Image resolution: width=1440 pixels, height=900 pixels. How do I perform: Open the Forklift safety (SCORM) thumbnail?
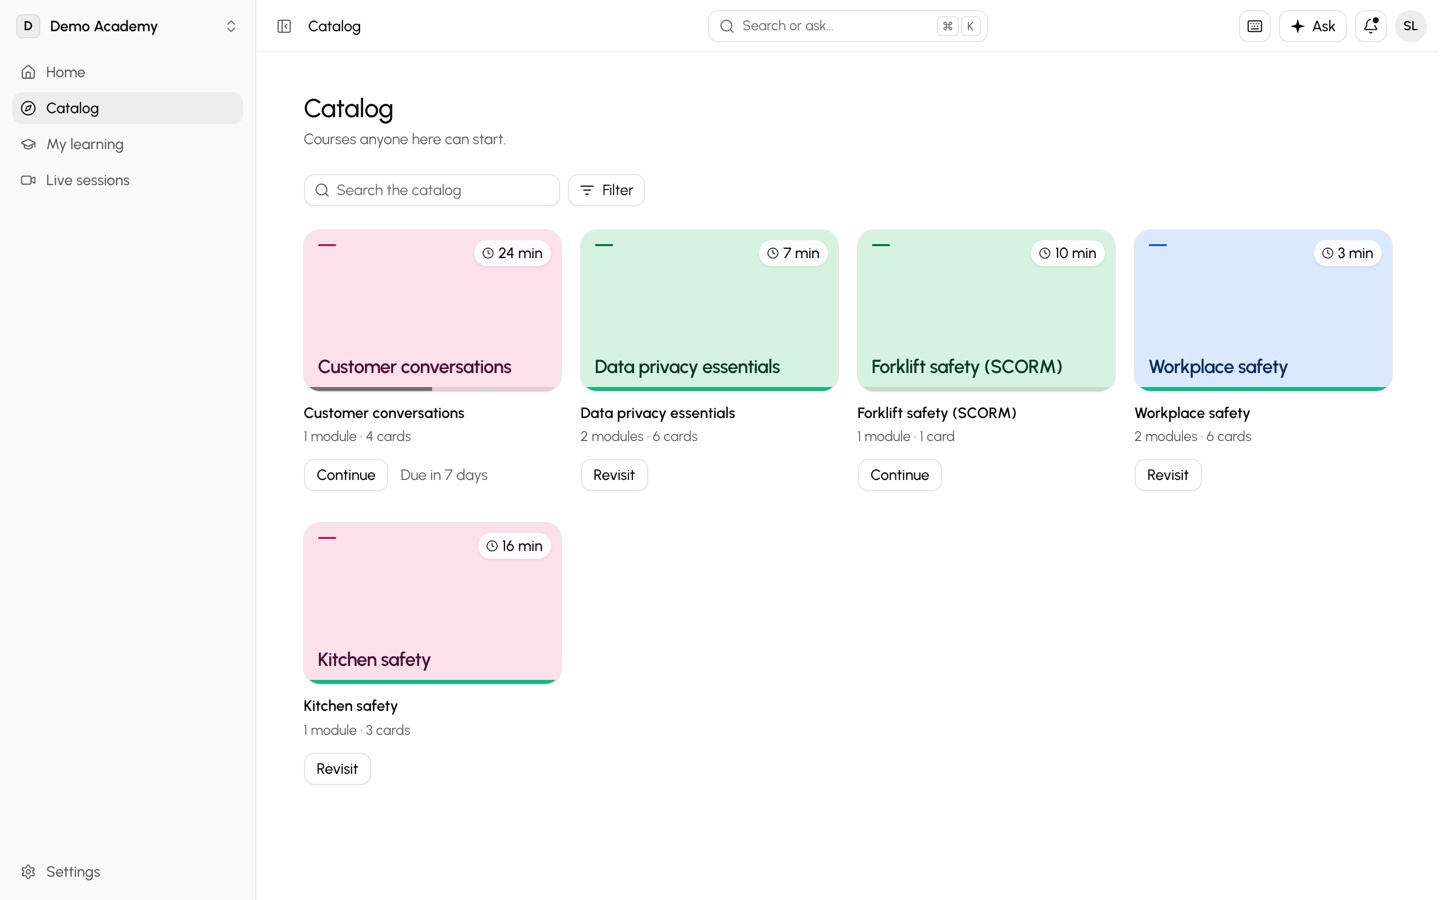click(x=986, y=310)
